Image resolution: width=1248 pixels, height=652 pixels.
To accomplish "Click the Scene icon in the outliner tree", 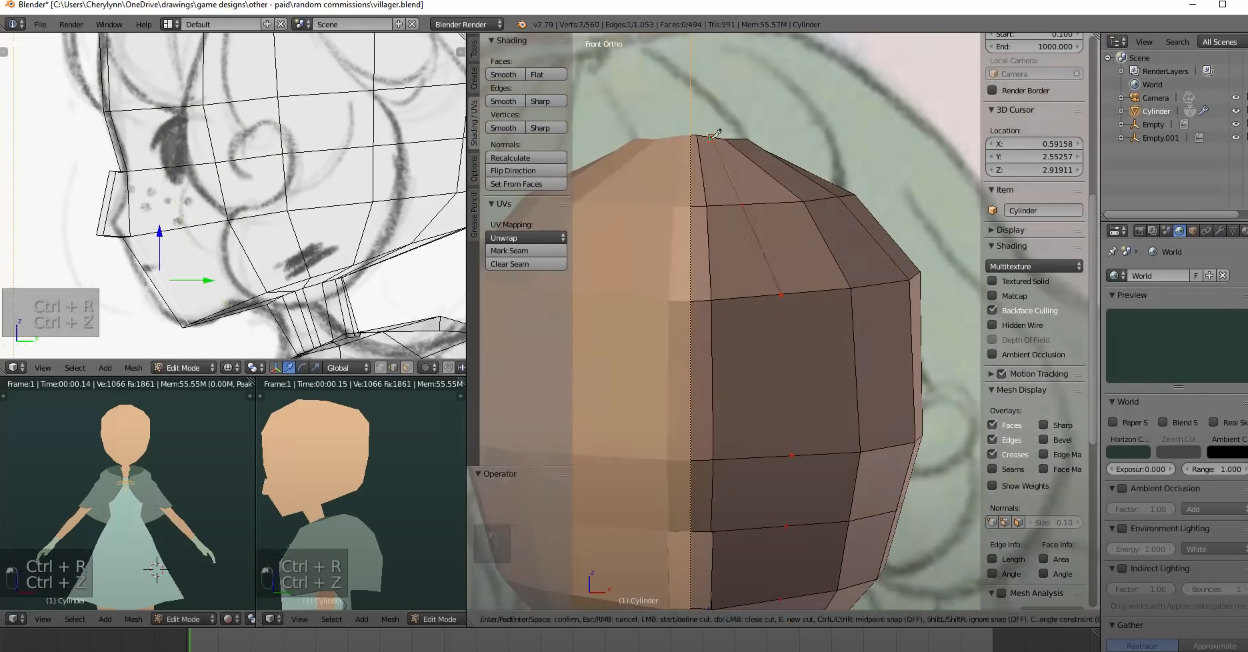I will [1121, 57].
